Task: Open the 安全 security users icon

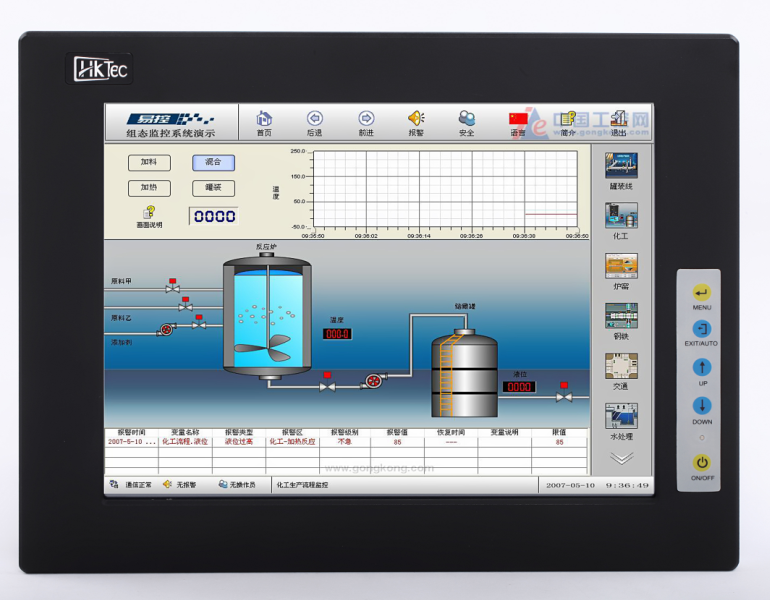Action: 467,118
